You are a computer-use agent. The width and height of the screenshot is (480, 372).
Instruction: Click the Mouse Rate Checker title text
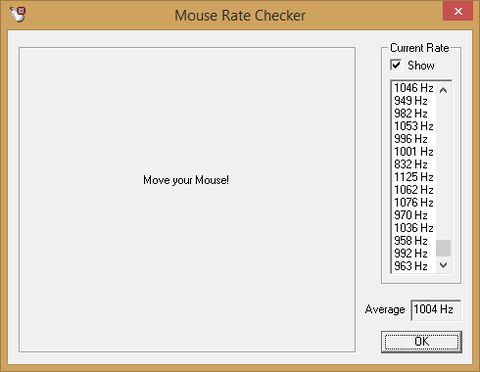click(x=240, y=15)
